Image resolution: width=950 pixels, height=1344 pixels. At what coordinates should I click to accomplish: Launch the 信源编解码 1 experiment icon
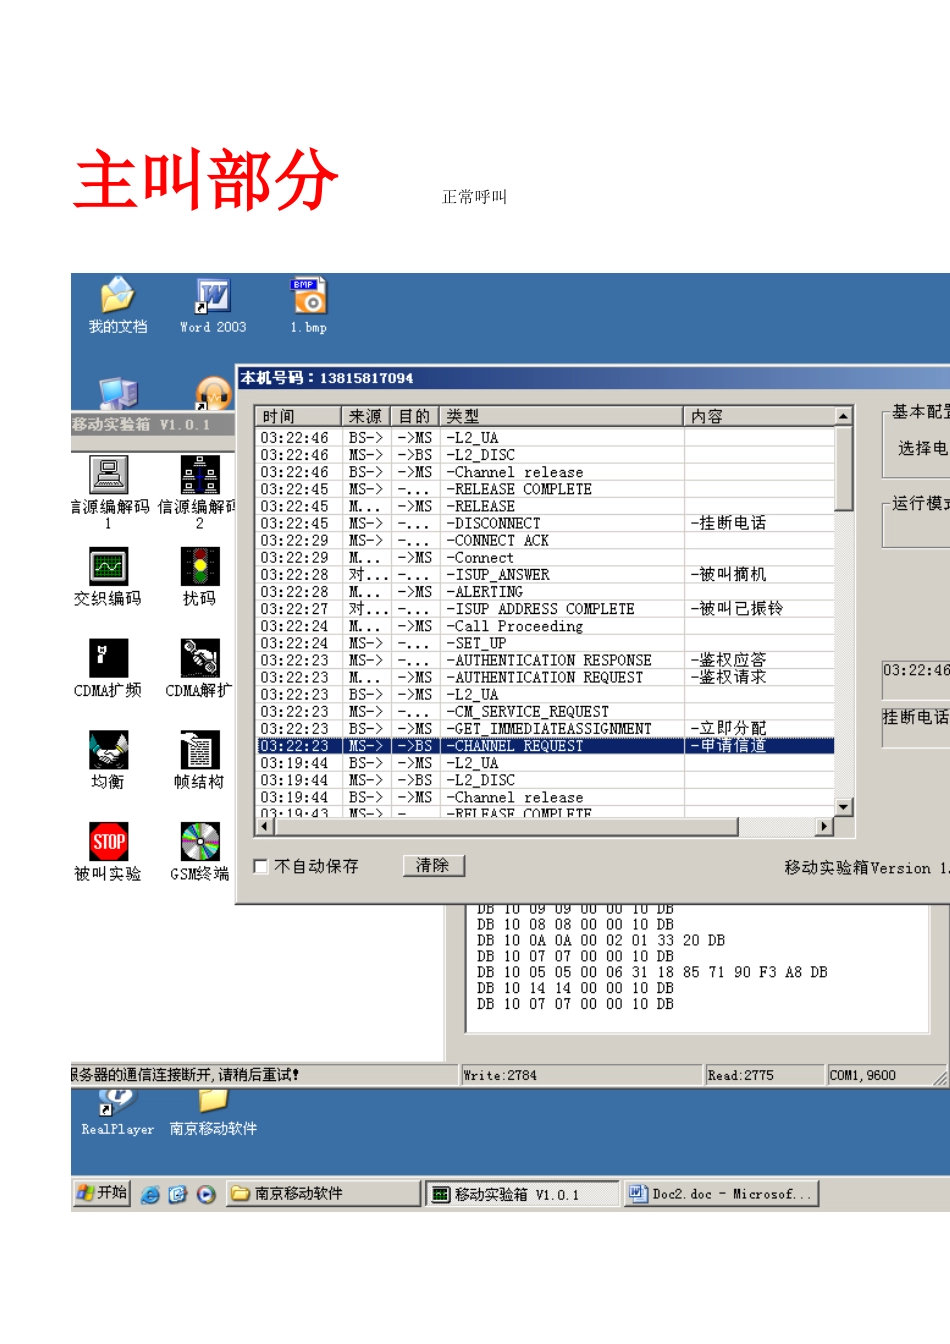(x=108, y=491)
